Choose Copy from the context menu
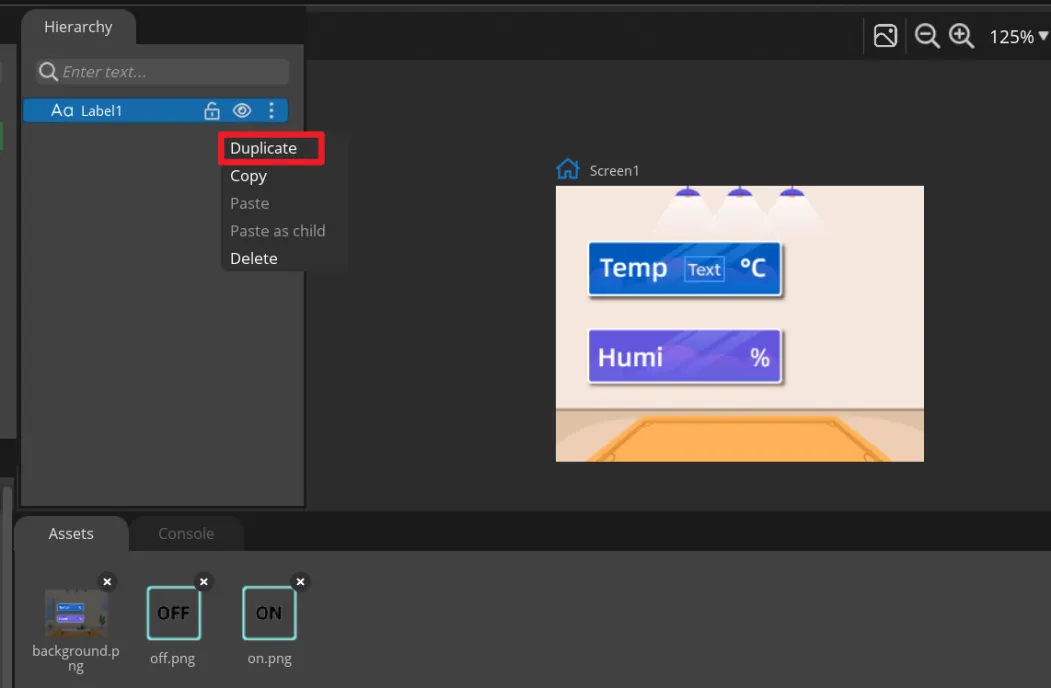Viewport: 1051px width, 688px height. (248, 176)
